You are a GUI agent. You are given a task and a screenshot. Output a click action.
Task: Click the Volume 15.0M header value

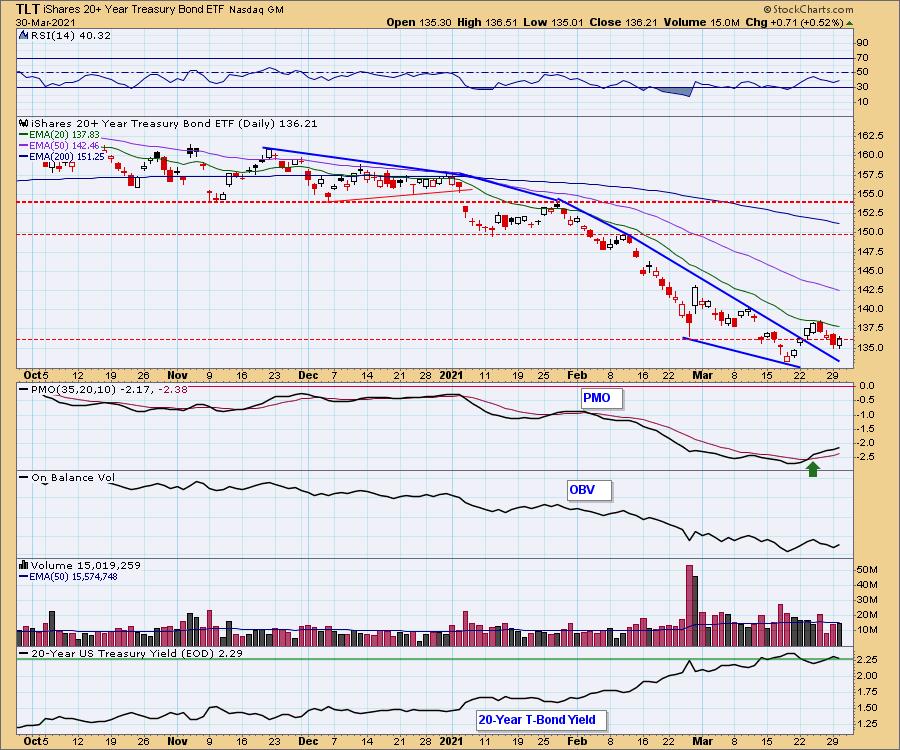click(x=701, y=22)
